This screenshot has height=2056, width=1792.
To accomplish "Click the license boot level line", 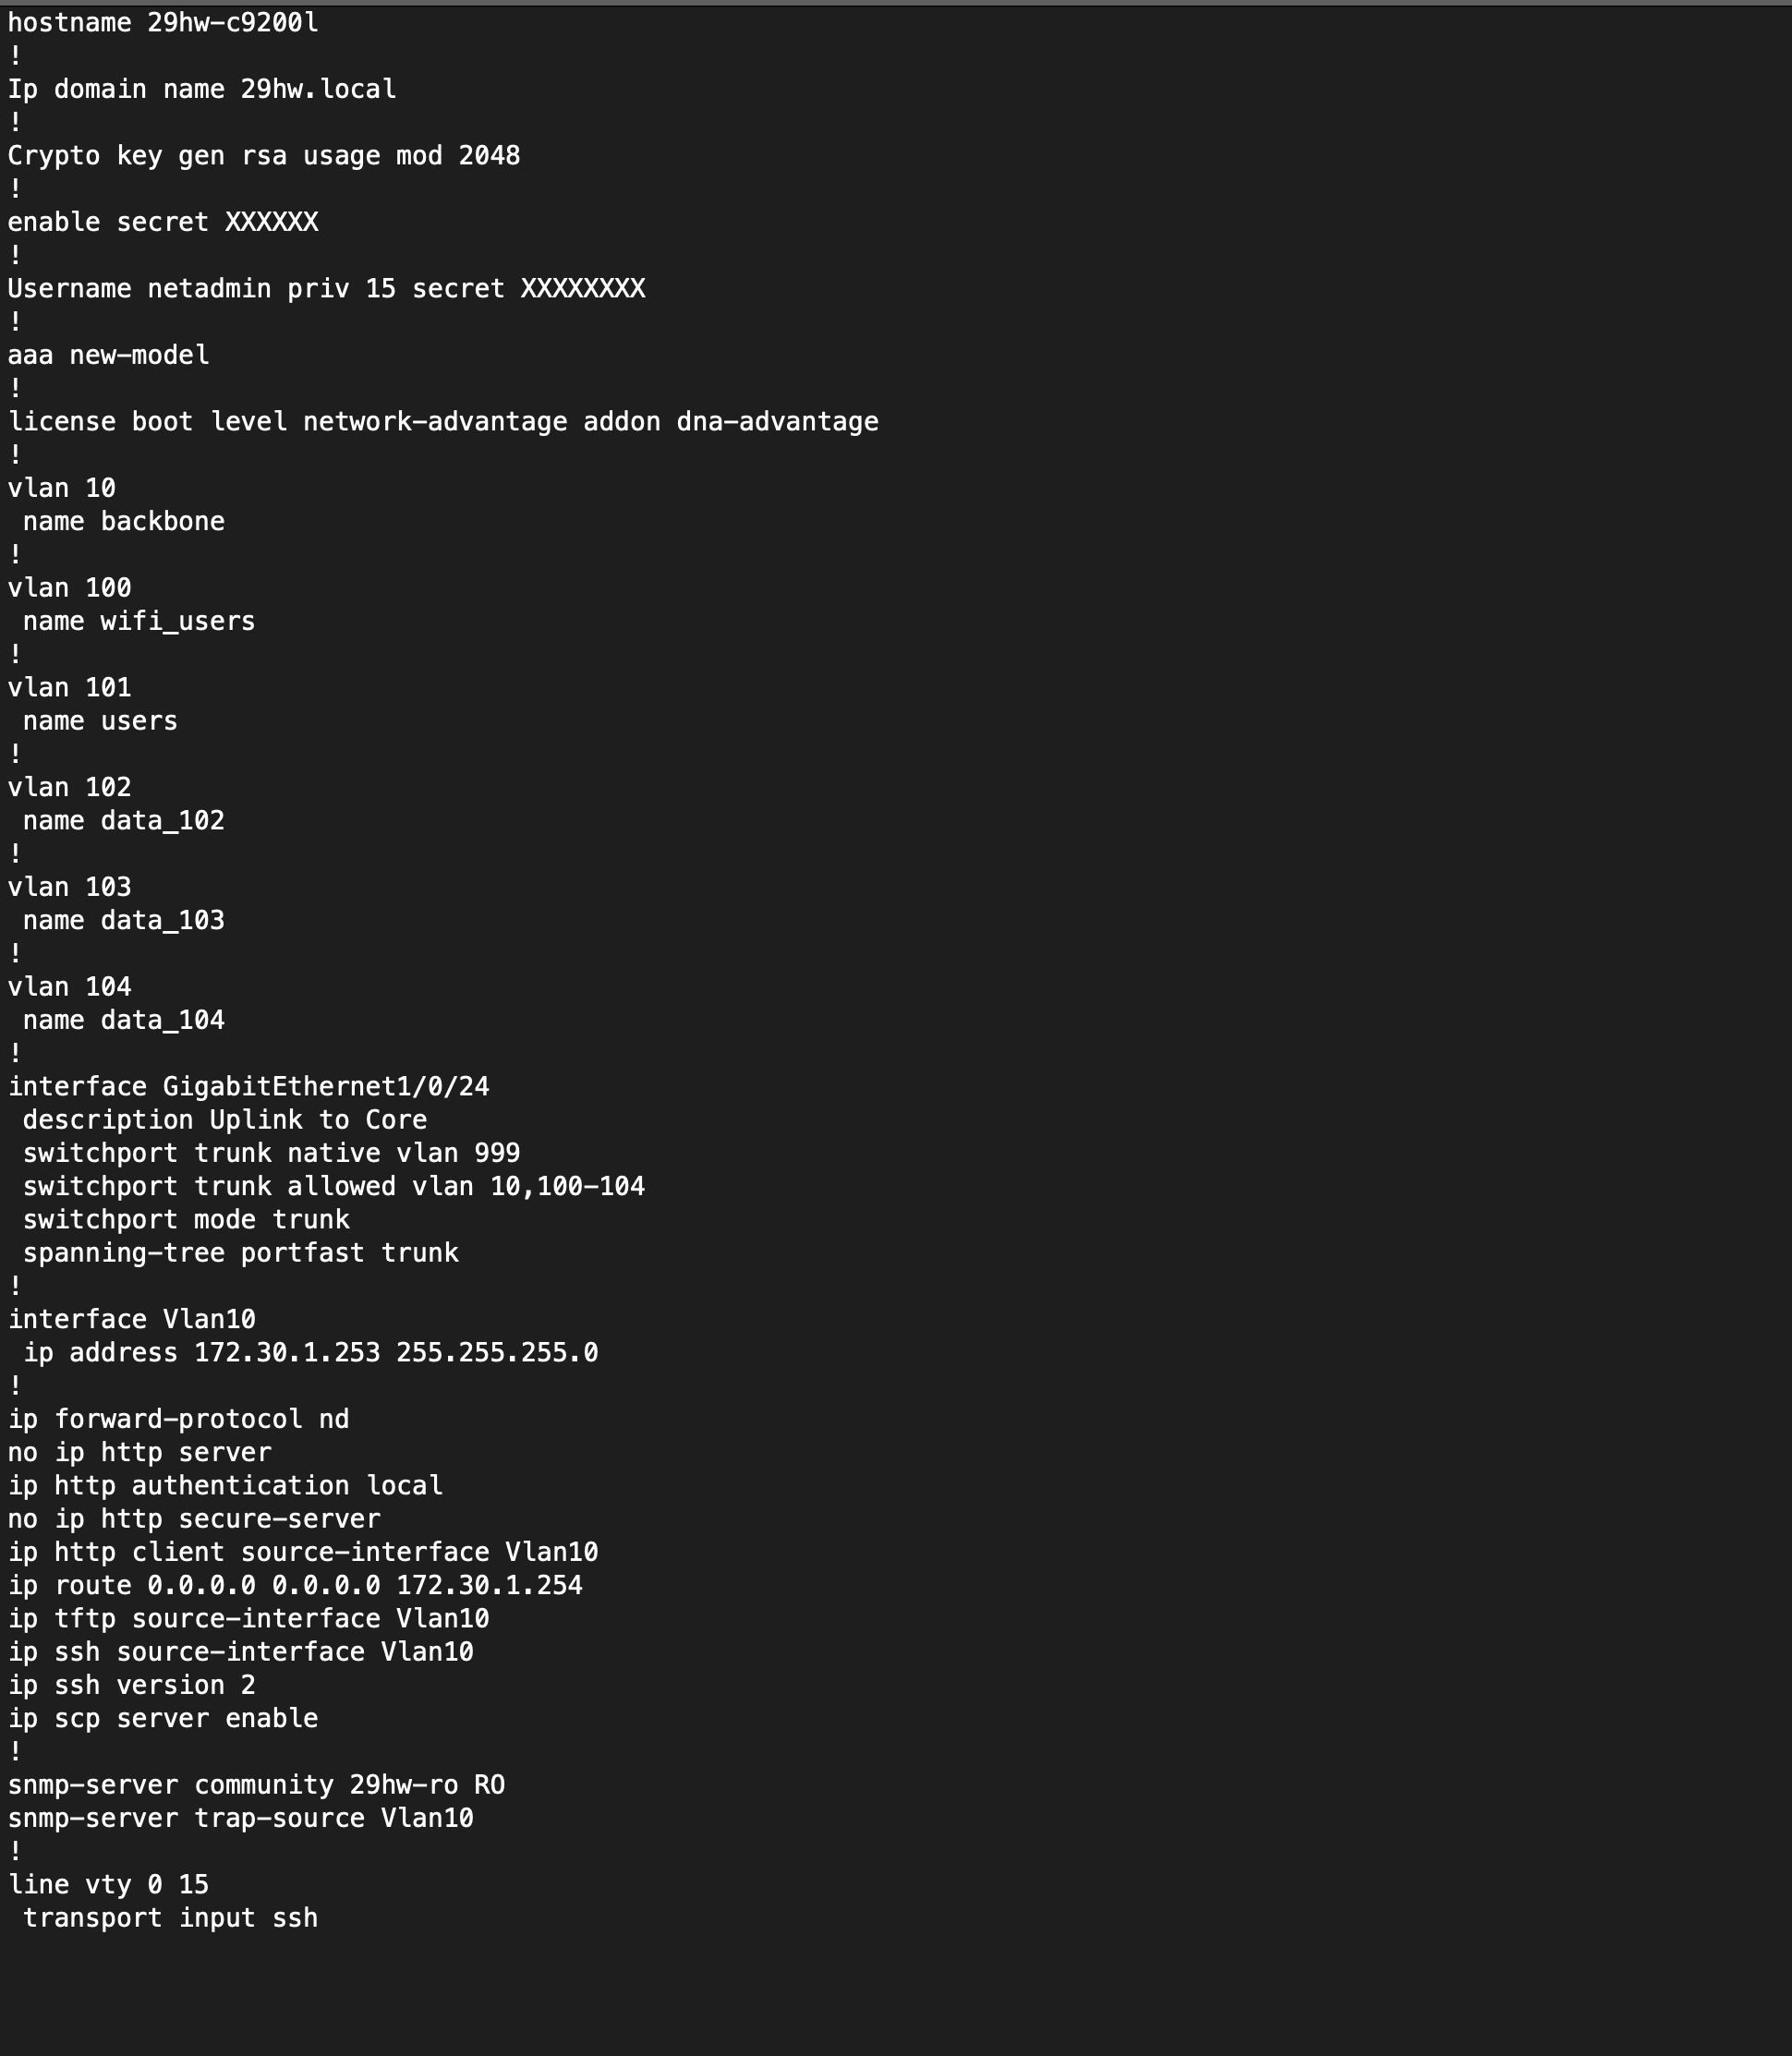I will click(x=443, y=422).
